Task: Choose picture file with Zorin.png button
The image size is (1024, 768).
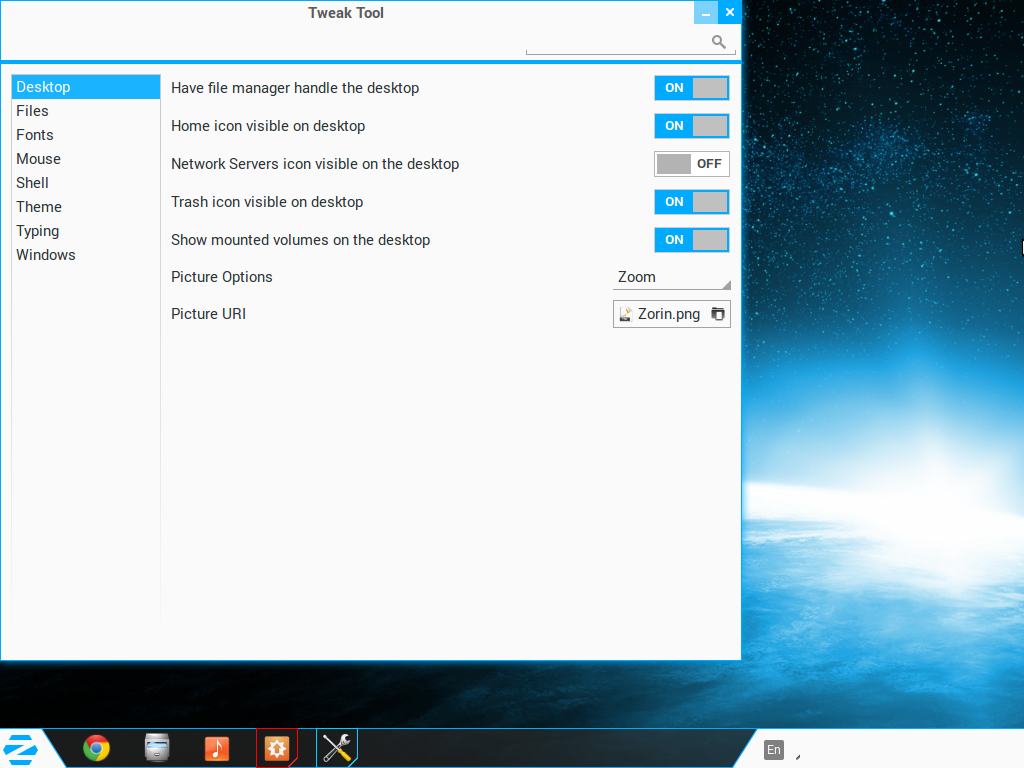Action: coord(671,314)
